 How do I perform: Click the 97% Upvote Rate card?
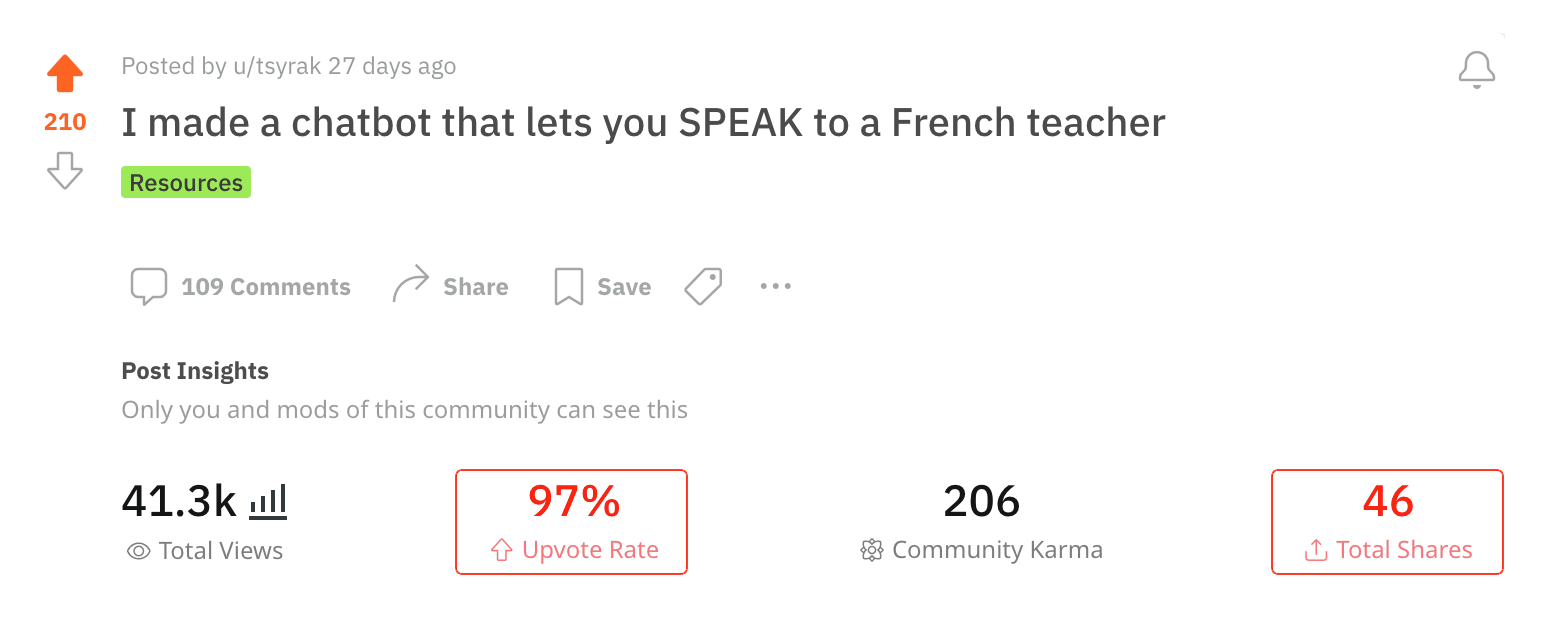coord(571,521)
